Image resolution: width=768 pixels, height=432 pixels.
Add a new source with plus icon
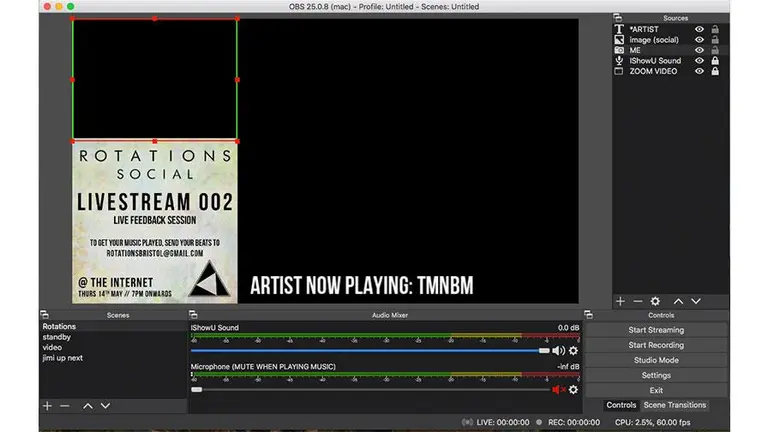[620, 301]
